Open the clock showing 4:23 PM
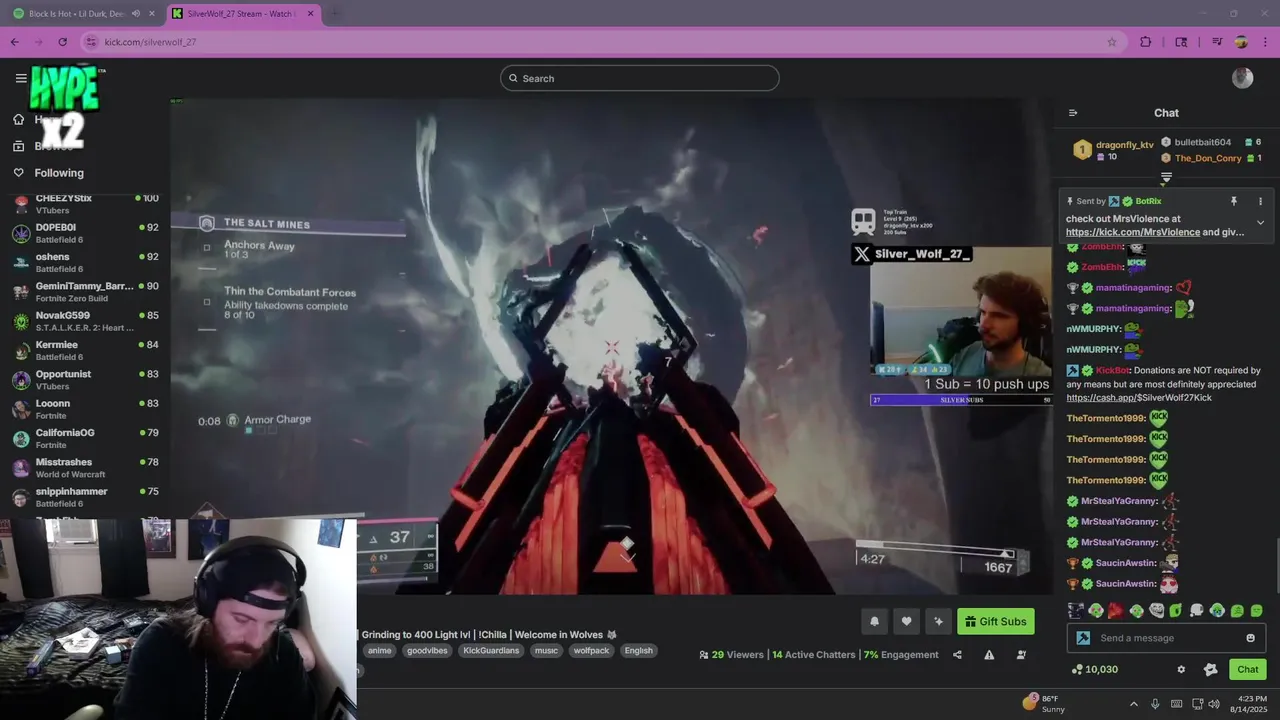Image resolution: width=1280 pixels, height=720 pixels. [1248, 704]
